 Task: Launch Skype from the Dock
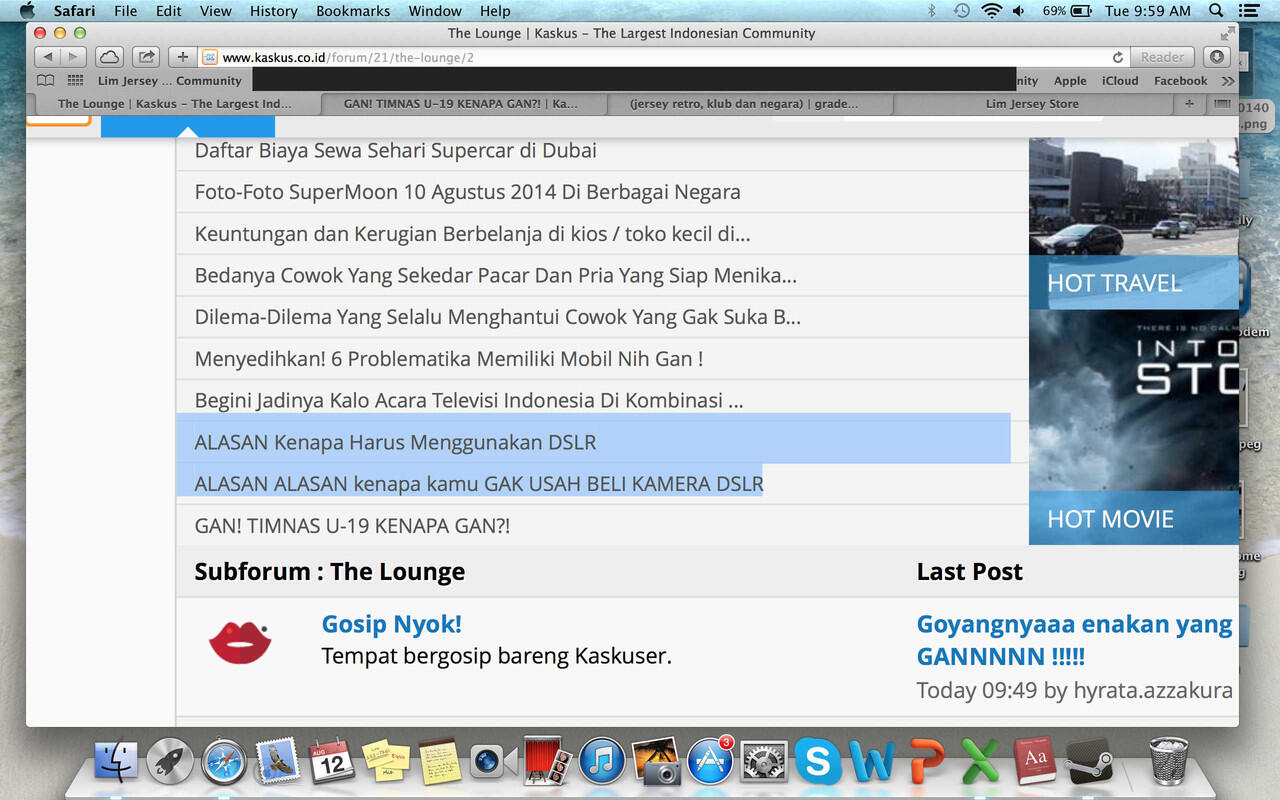[818, 763]
